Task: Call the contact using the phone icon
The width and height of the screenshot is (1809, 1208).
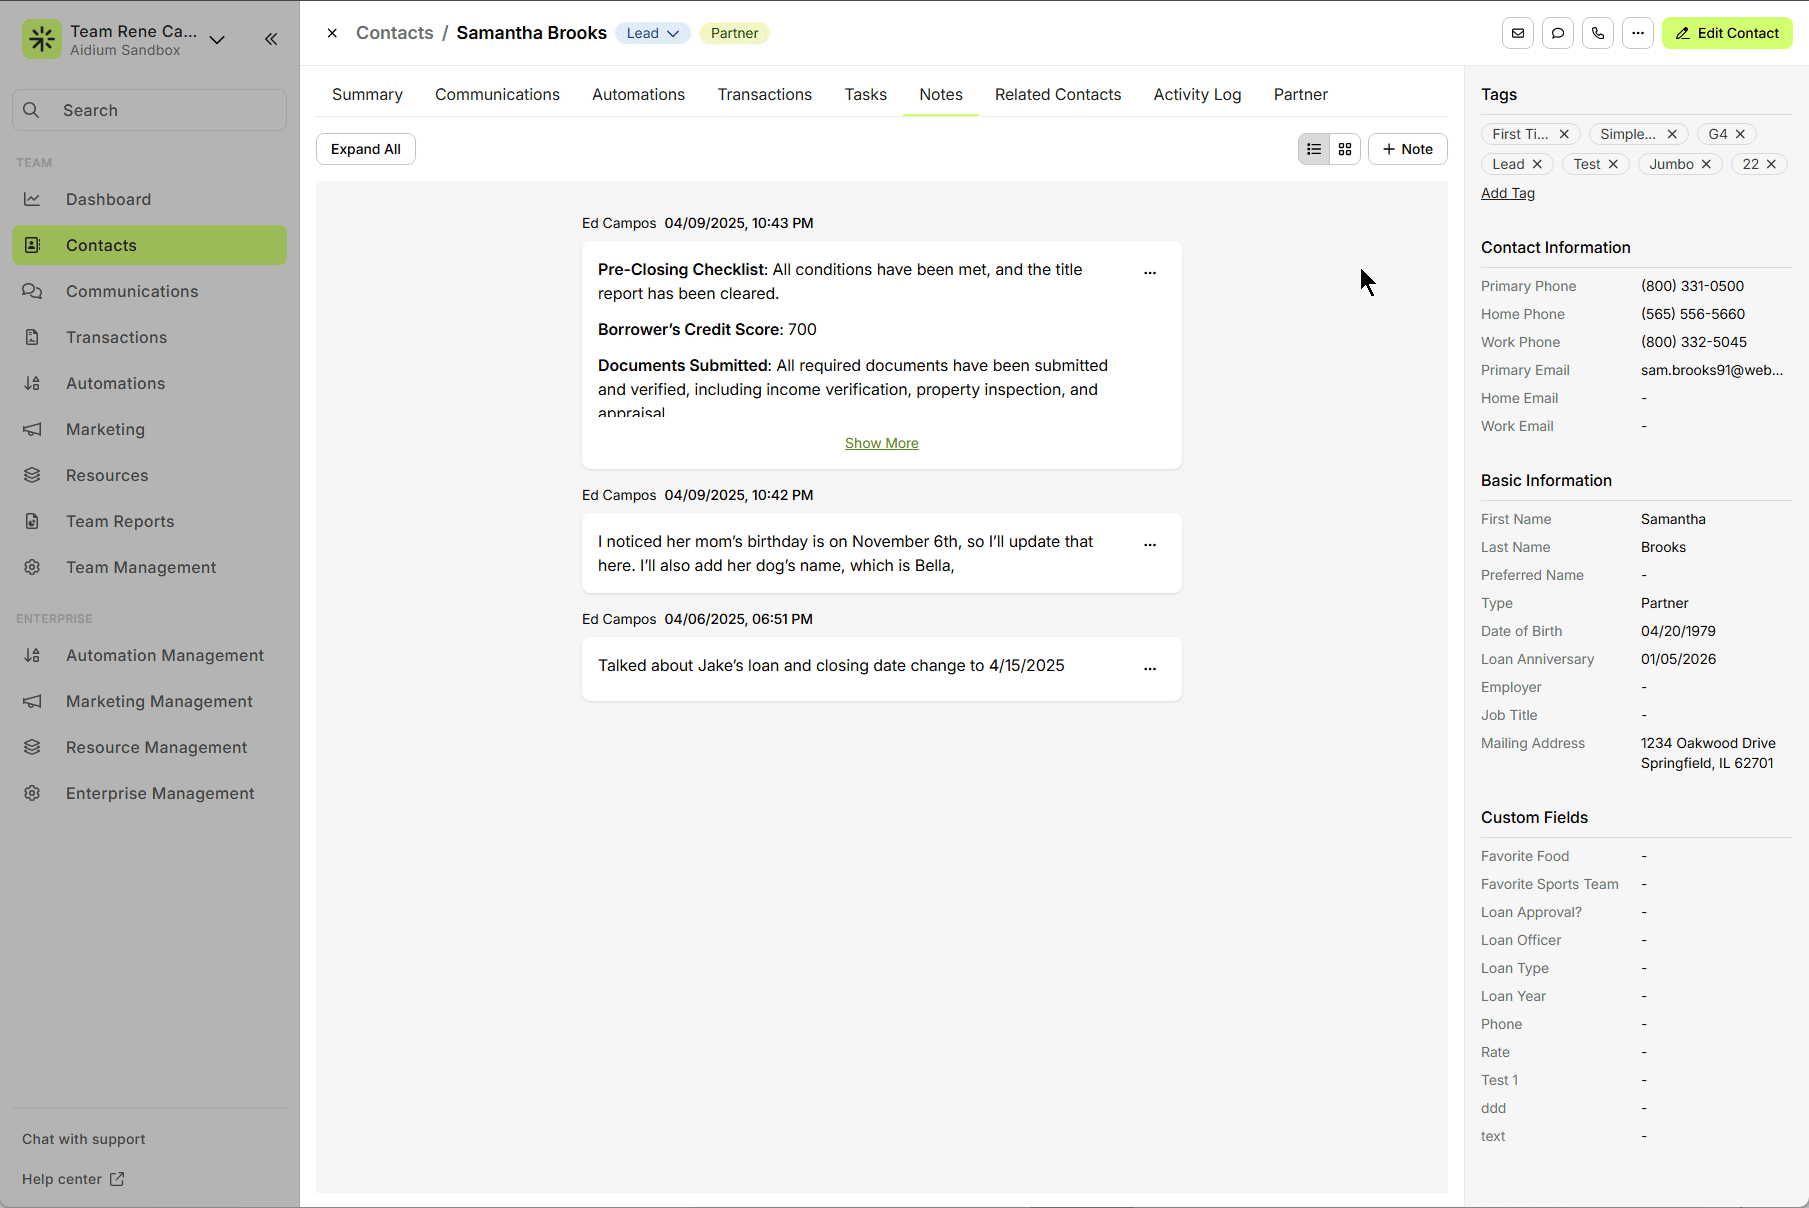Action: pos(1597,33)
